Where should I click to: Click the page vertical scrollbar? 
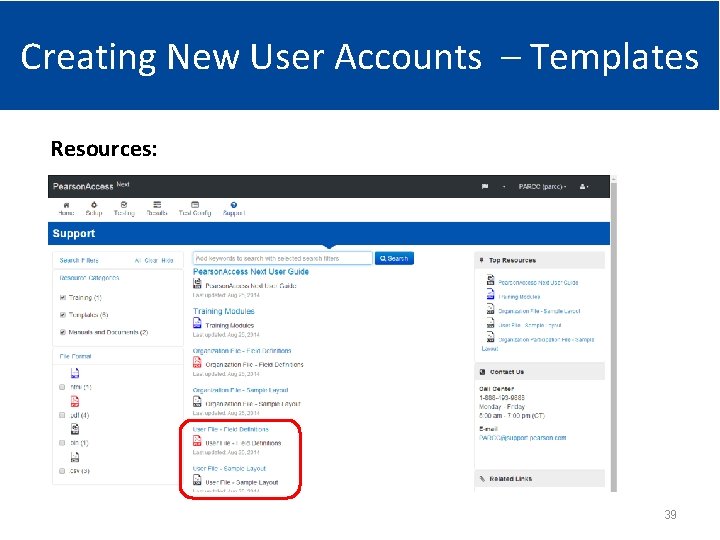[614, 334]
